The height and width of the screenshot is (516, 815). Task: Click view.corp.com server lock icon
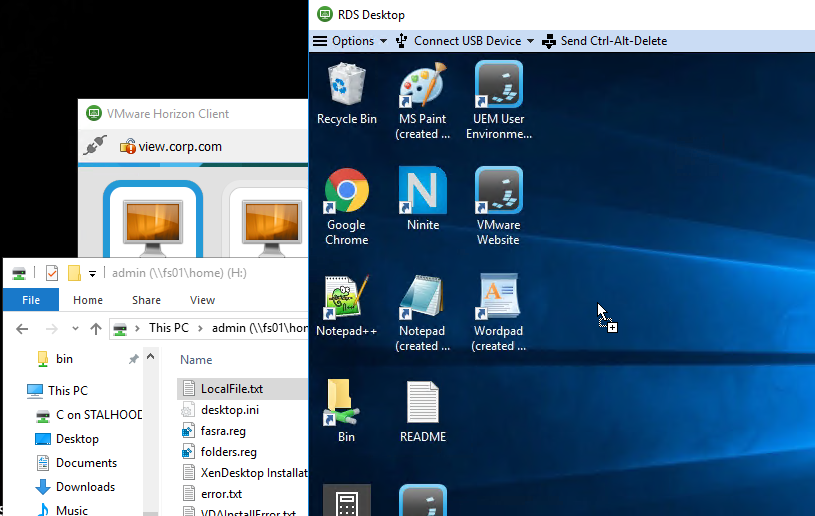click(128, 146)
